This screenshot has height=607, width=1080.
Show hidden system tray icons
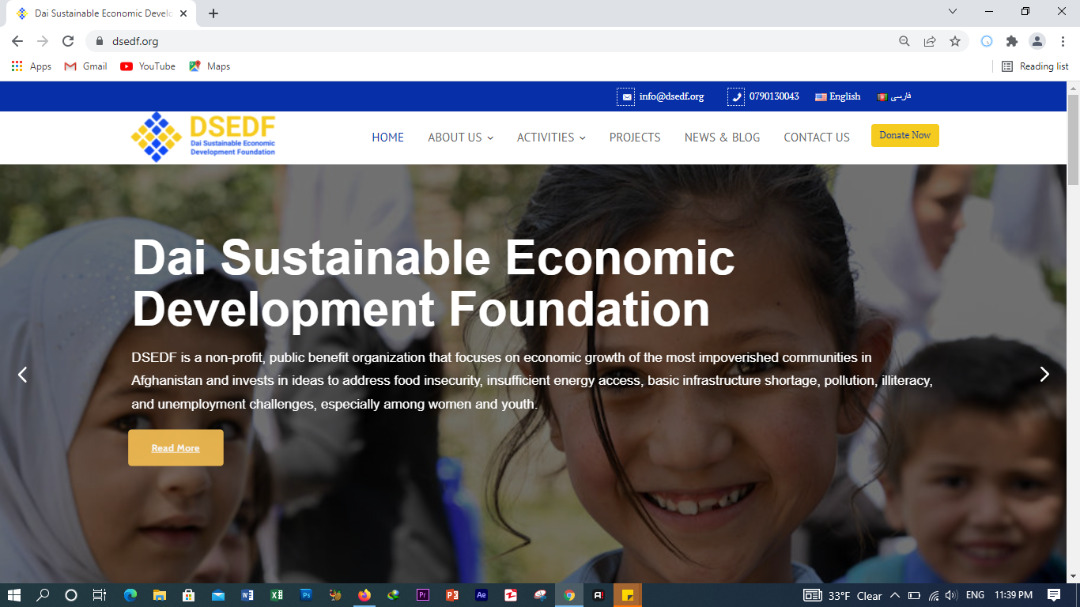pyautogui.click(x=895, y=595)
